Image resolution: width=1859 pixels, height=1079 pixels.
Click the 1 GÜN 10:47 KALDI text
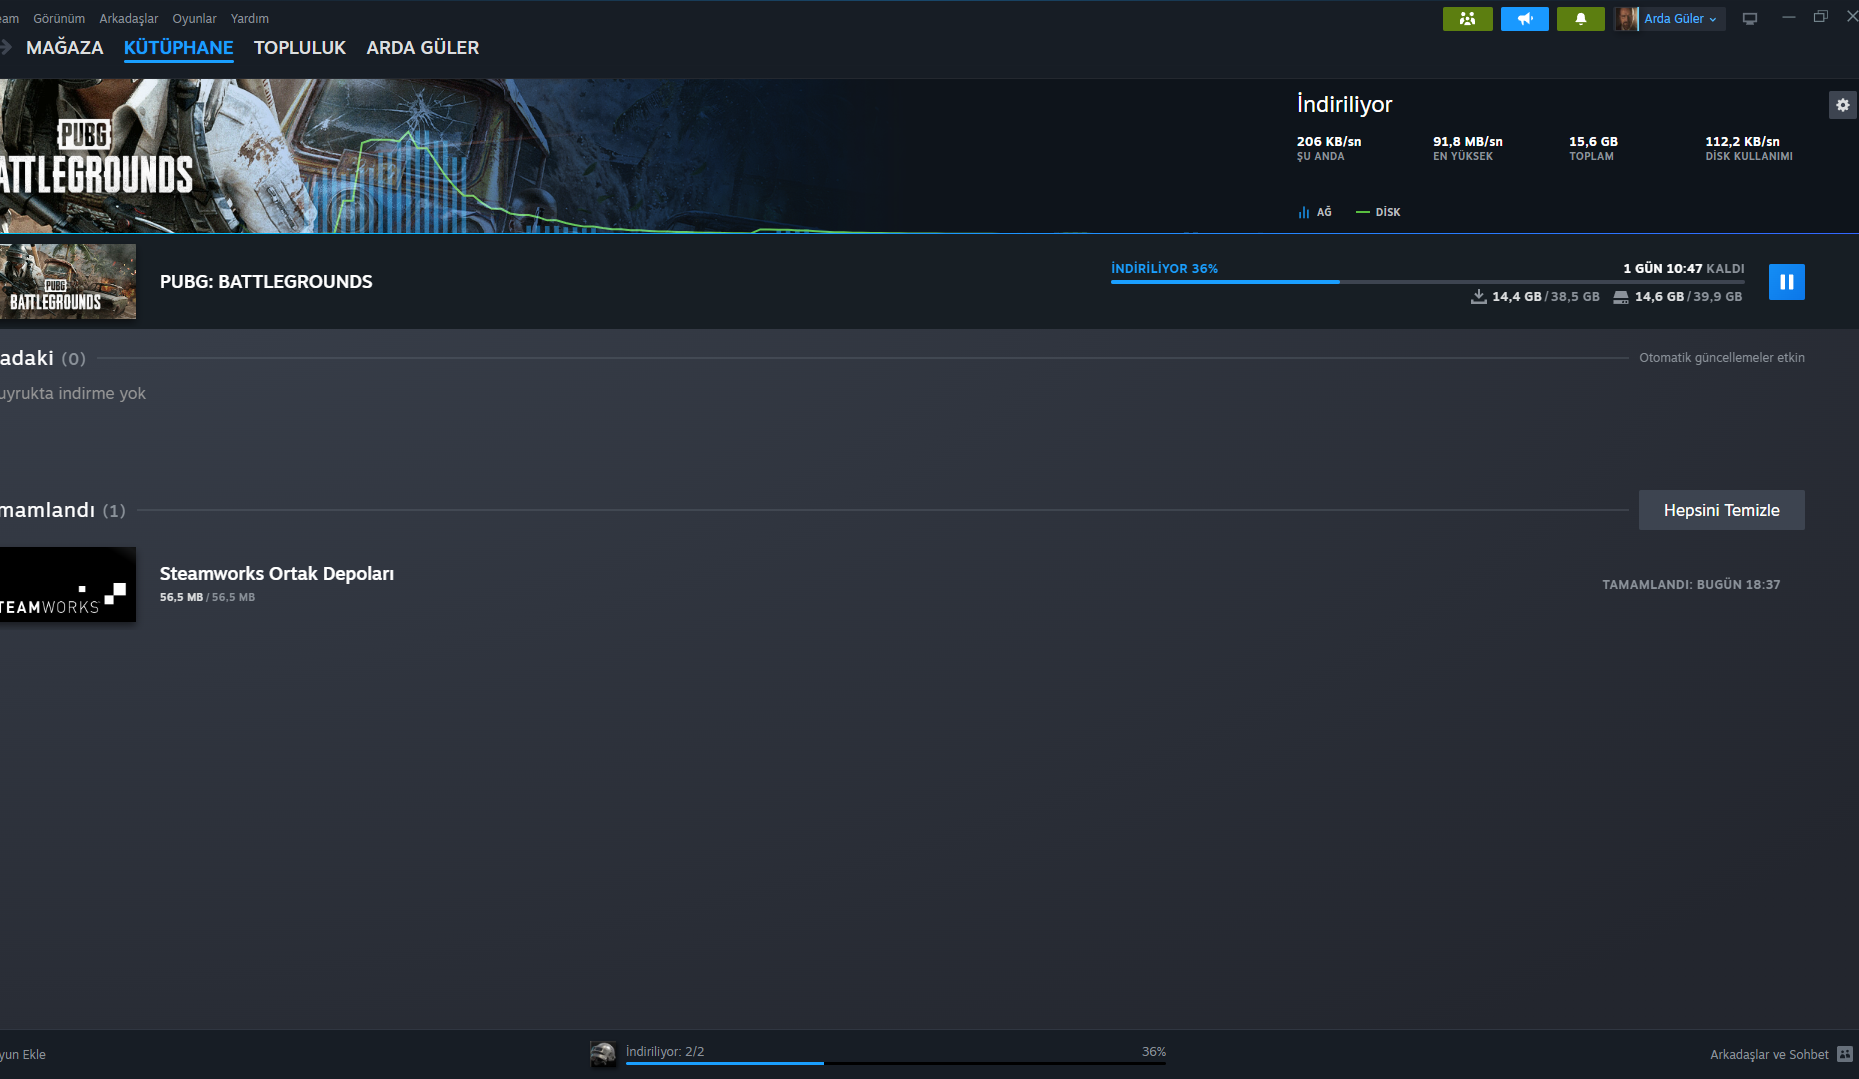pyautogui.click(x=1683, y=269)
